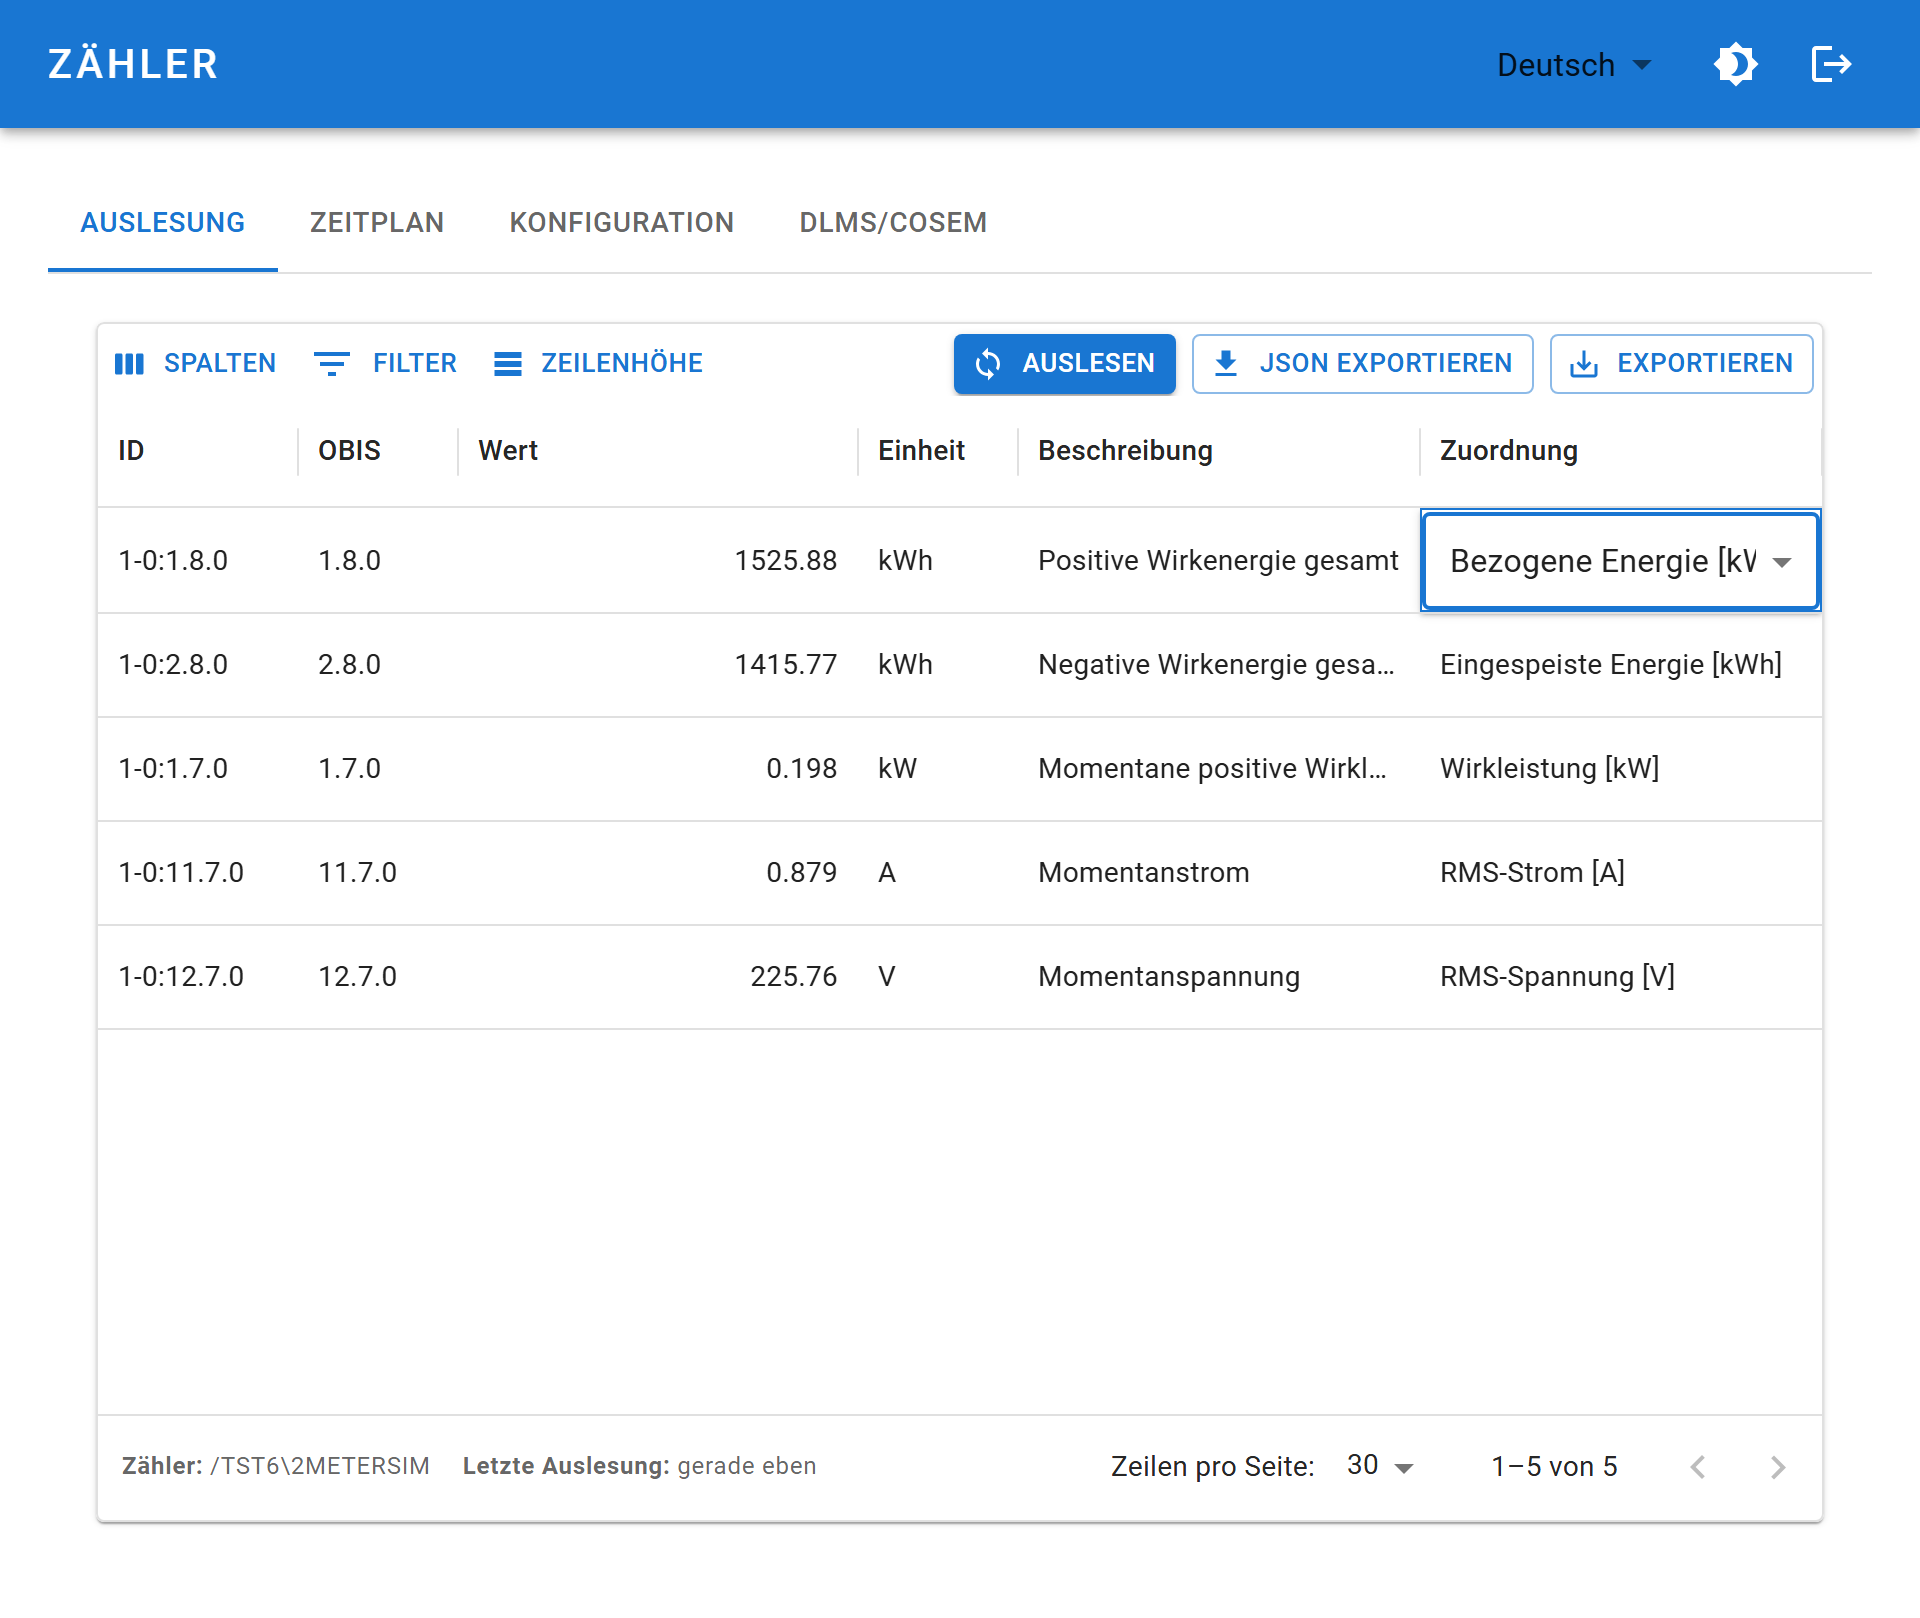Change row density via Zeilenhöhe
Viewport: 1920px width, 1618px height.
click(x=599, y=363)
